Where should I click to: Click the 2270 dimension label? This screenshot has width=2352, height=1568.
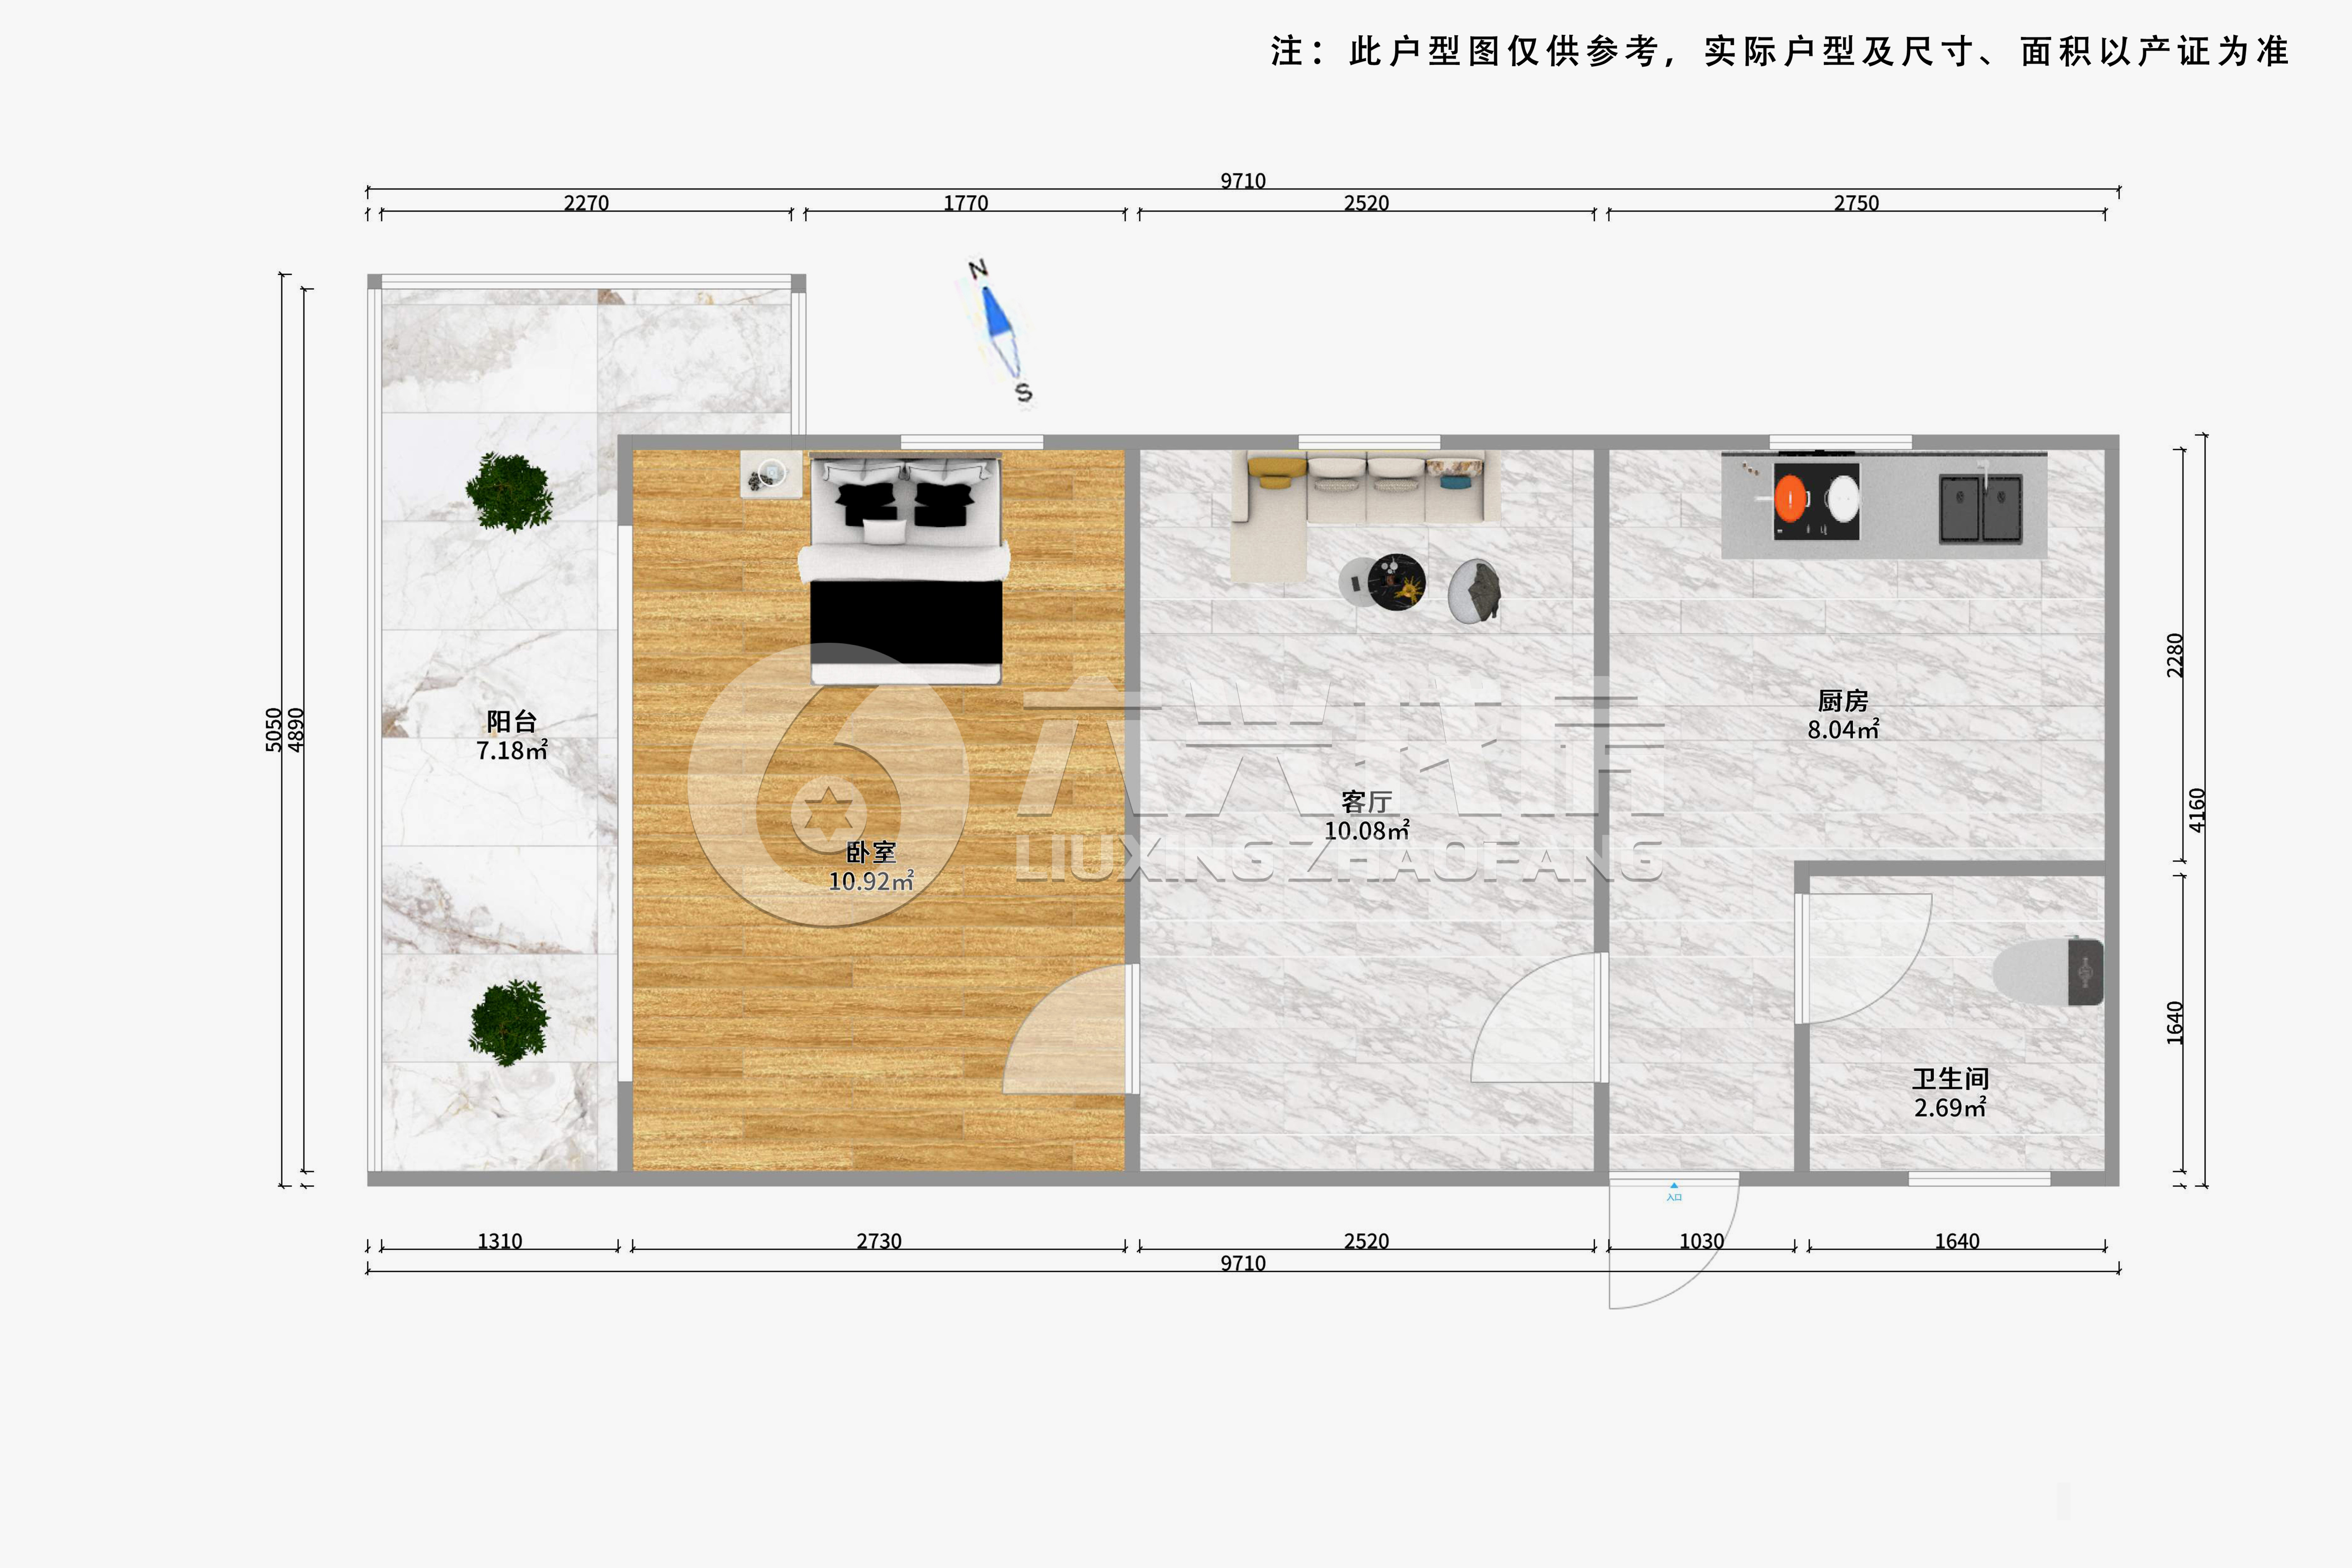tap(586, 203)
